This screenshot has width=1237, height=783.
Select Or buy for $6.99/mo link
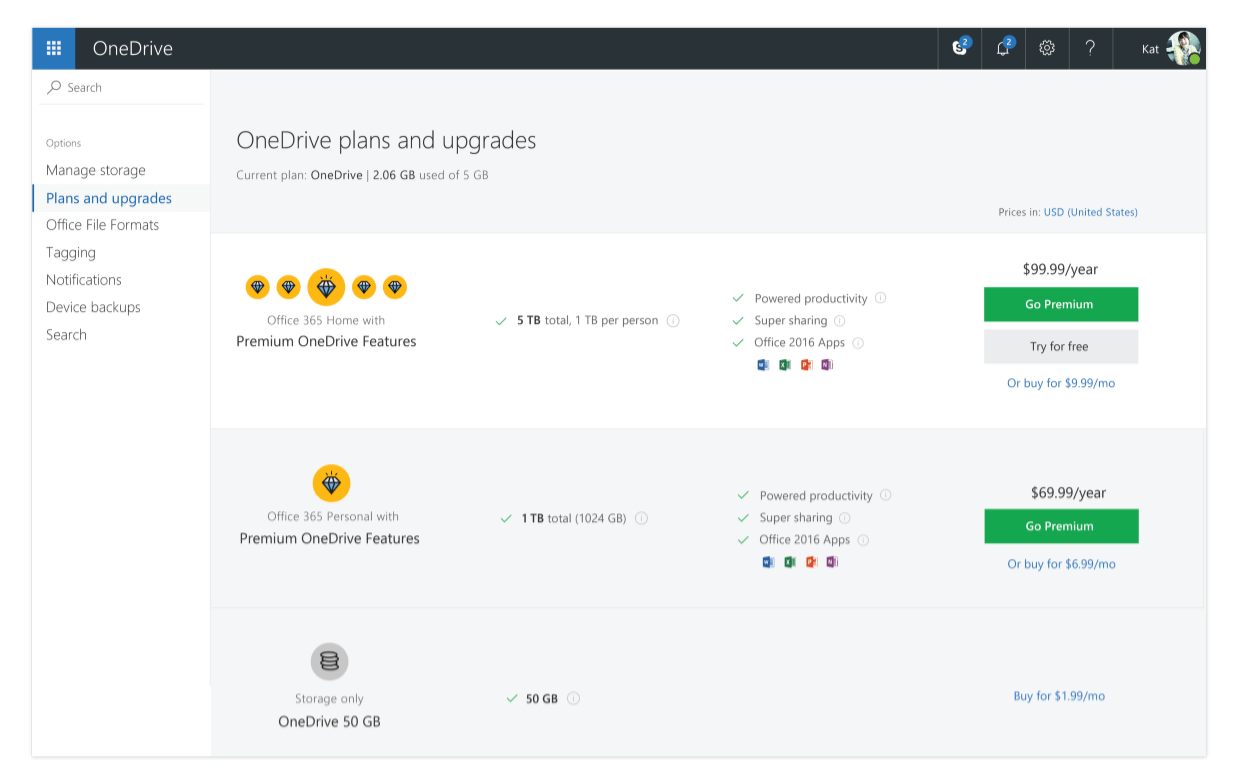coord(1061,564)
